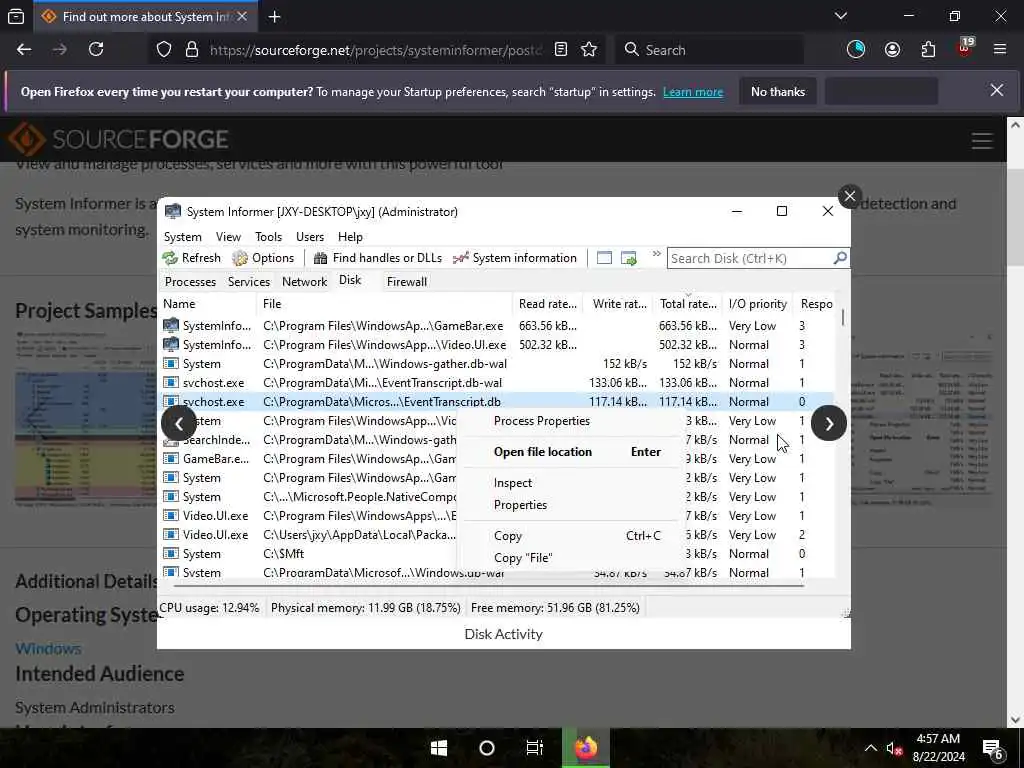Click the 'Windows' operating system link
The width and height of the screenshot is (1024, 768).
48,648
